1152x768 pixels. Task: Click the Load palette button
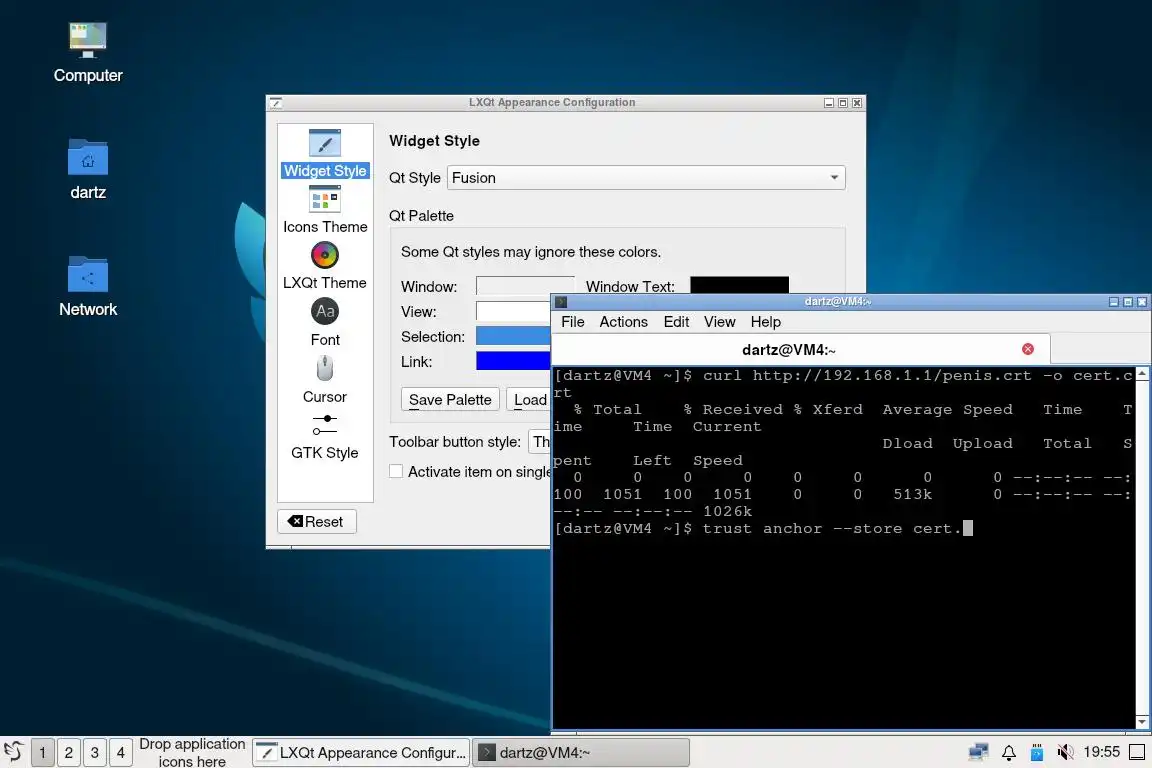(528, 400)
